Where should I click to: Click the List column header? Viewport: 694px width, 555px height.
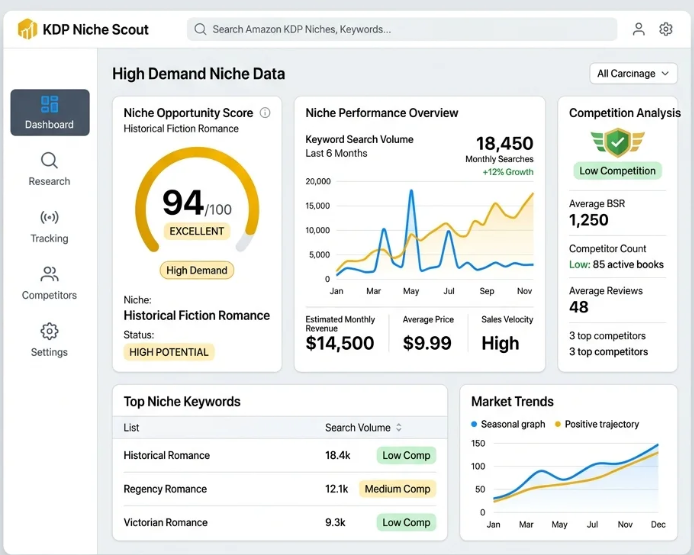pyautogui.click(x=131, y=428)
